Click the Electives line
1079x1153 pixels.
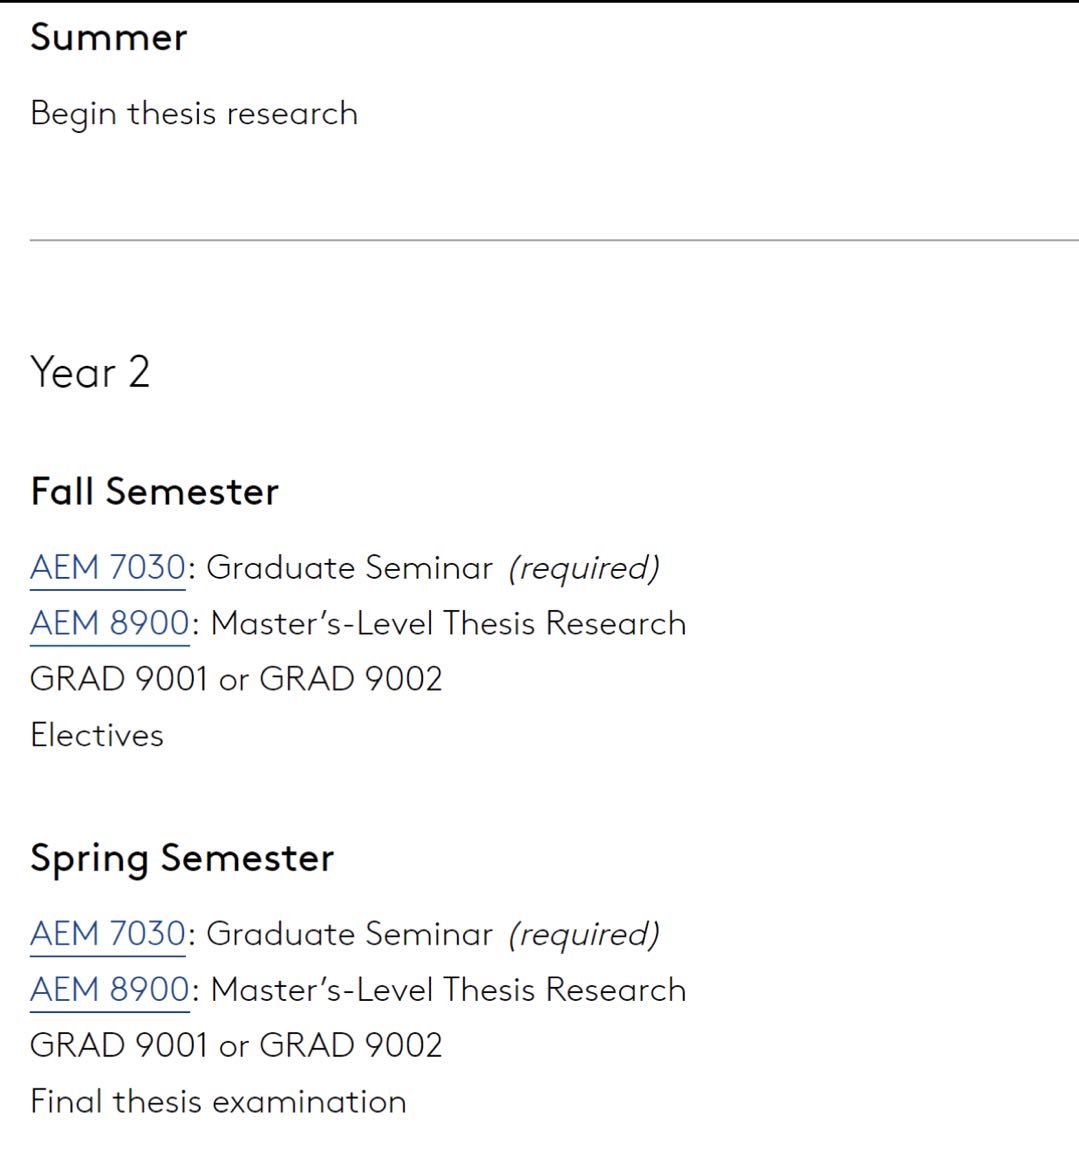(97, 736)
